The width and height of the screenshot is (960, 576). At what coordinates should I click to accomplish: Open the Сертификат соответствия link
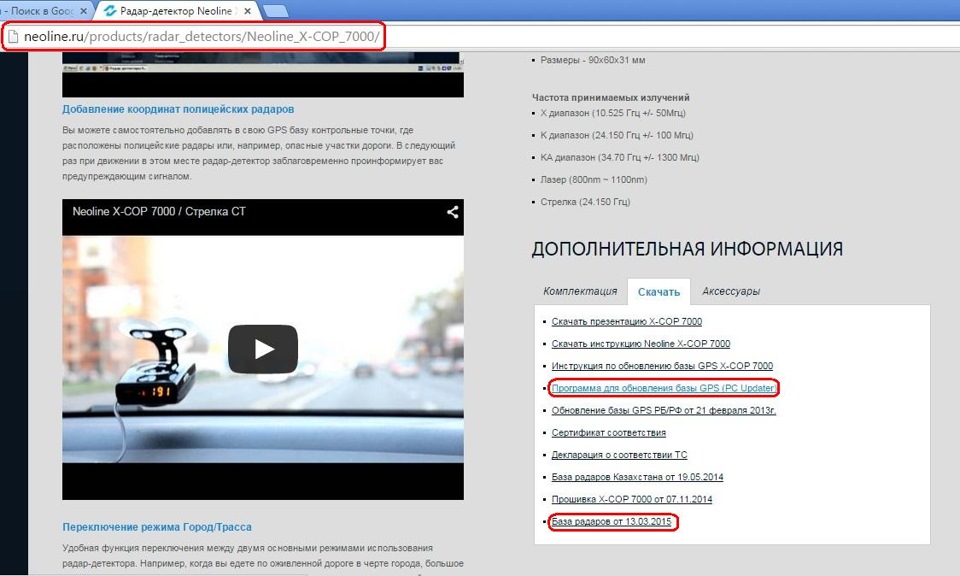pos(609,432)
